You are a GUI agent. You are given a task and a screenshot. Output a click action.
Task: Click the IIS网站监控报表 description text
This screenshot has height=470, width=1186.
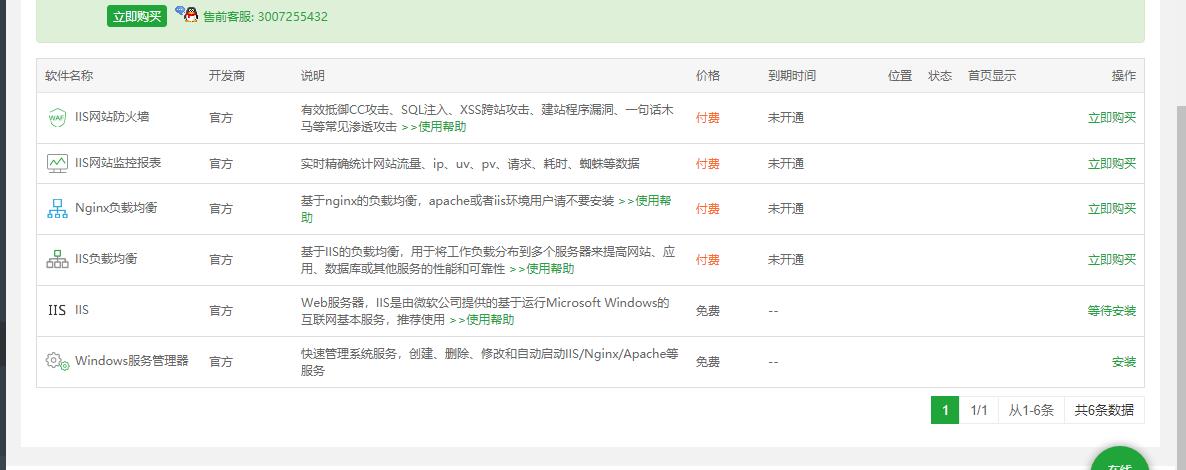pyautogui.click(x=470, y=163)
